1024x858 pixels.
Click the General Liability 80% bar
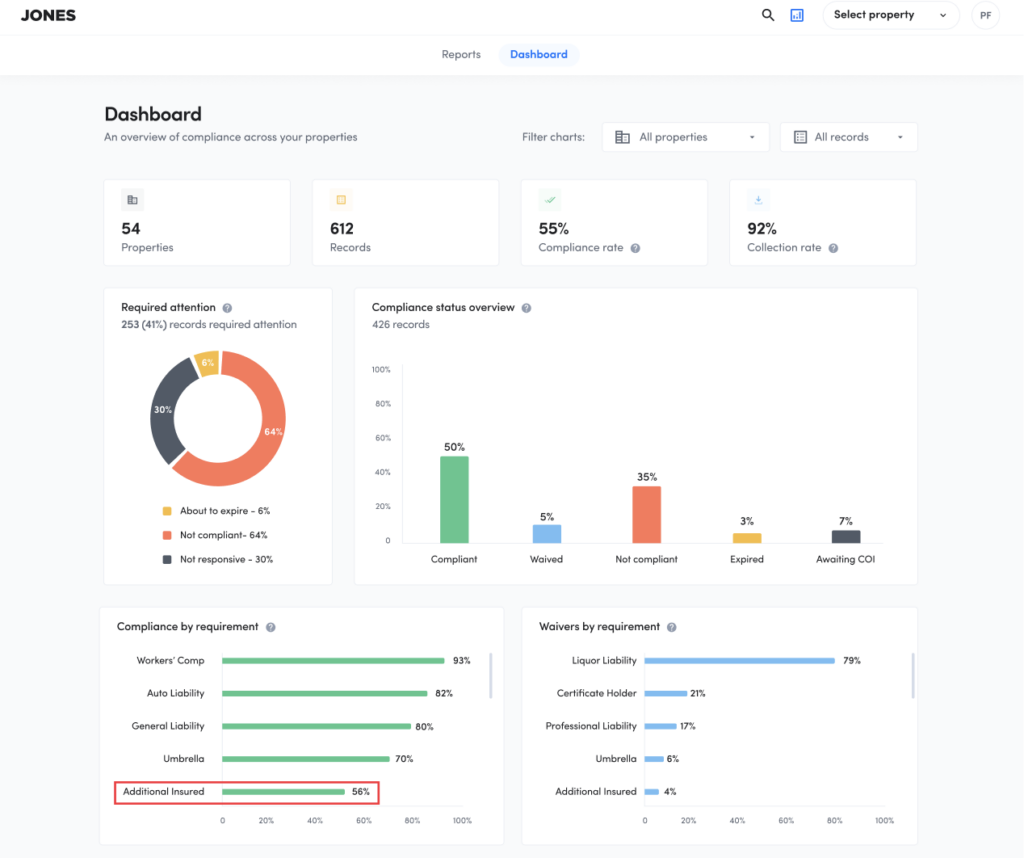click(x=316, y=726)
